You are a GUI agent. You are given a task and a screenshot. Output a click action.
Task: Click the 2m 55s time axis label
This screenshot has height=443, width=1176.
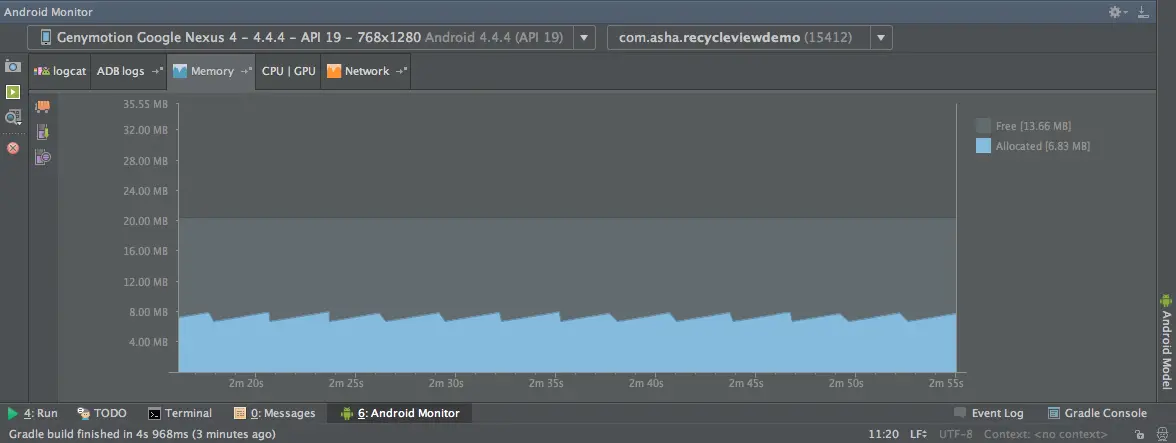[946, 383]
